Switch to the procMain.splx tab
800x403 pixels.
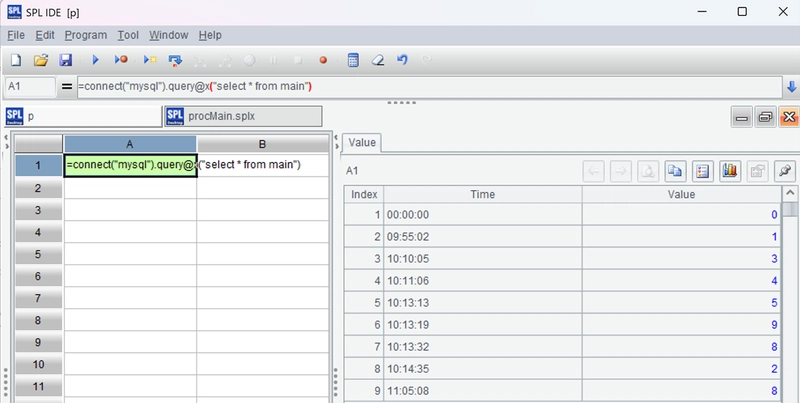point(243,116)
